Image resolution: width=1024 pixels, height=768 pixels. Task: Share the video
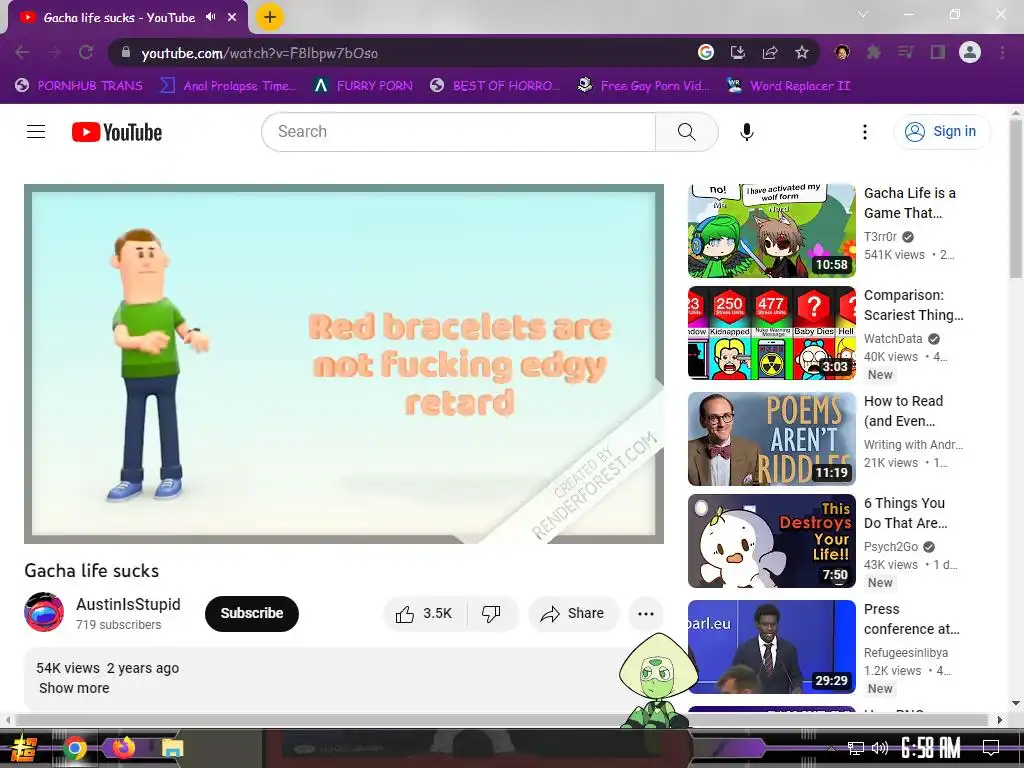(573, 613)
